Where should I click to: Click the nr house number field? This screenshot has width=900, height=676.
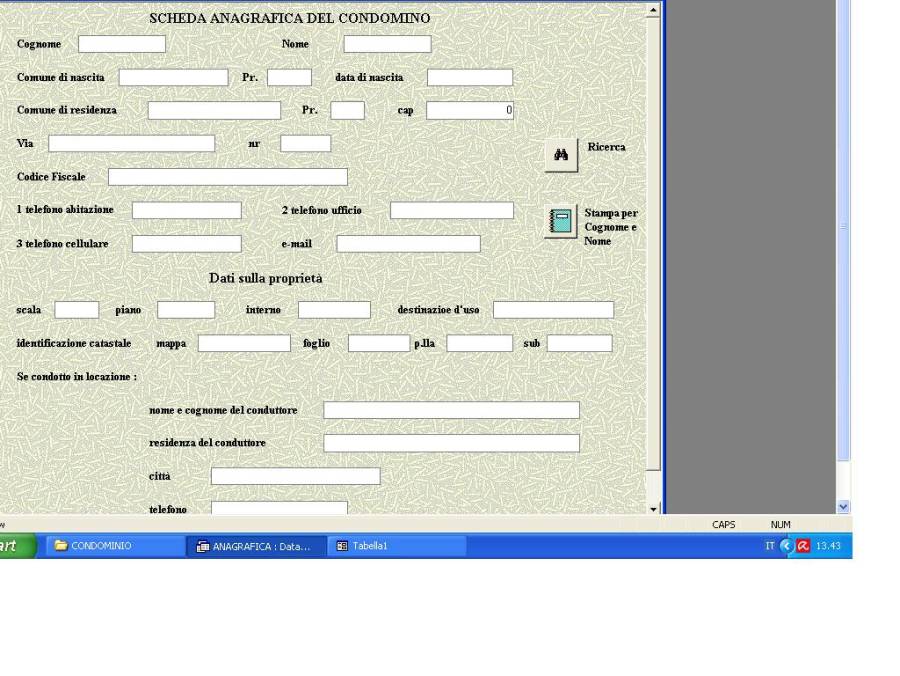click(x=305, y=143)
